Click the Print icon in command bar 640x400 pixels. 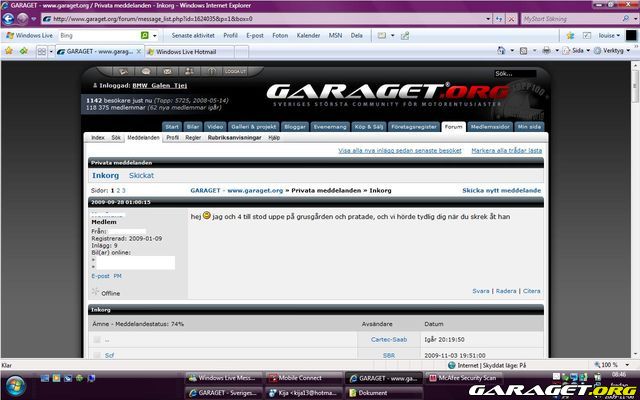click(546, 51)
